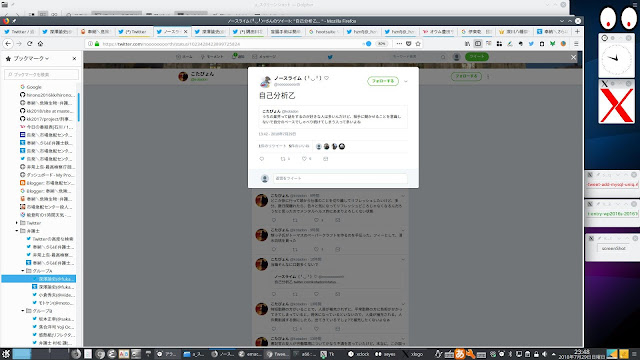Image resolution: width=640 pixels, height=360 pixels.
Task: Bookmark this page with the star icon
Action: click(418, 44)
